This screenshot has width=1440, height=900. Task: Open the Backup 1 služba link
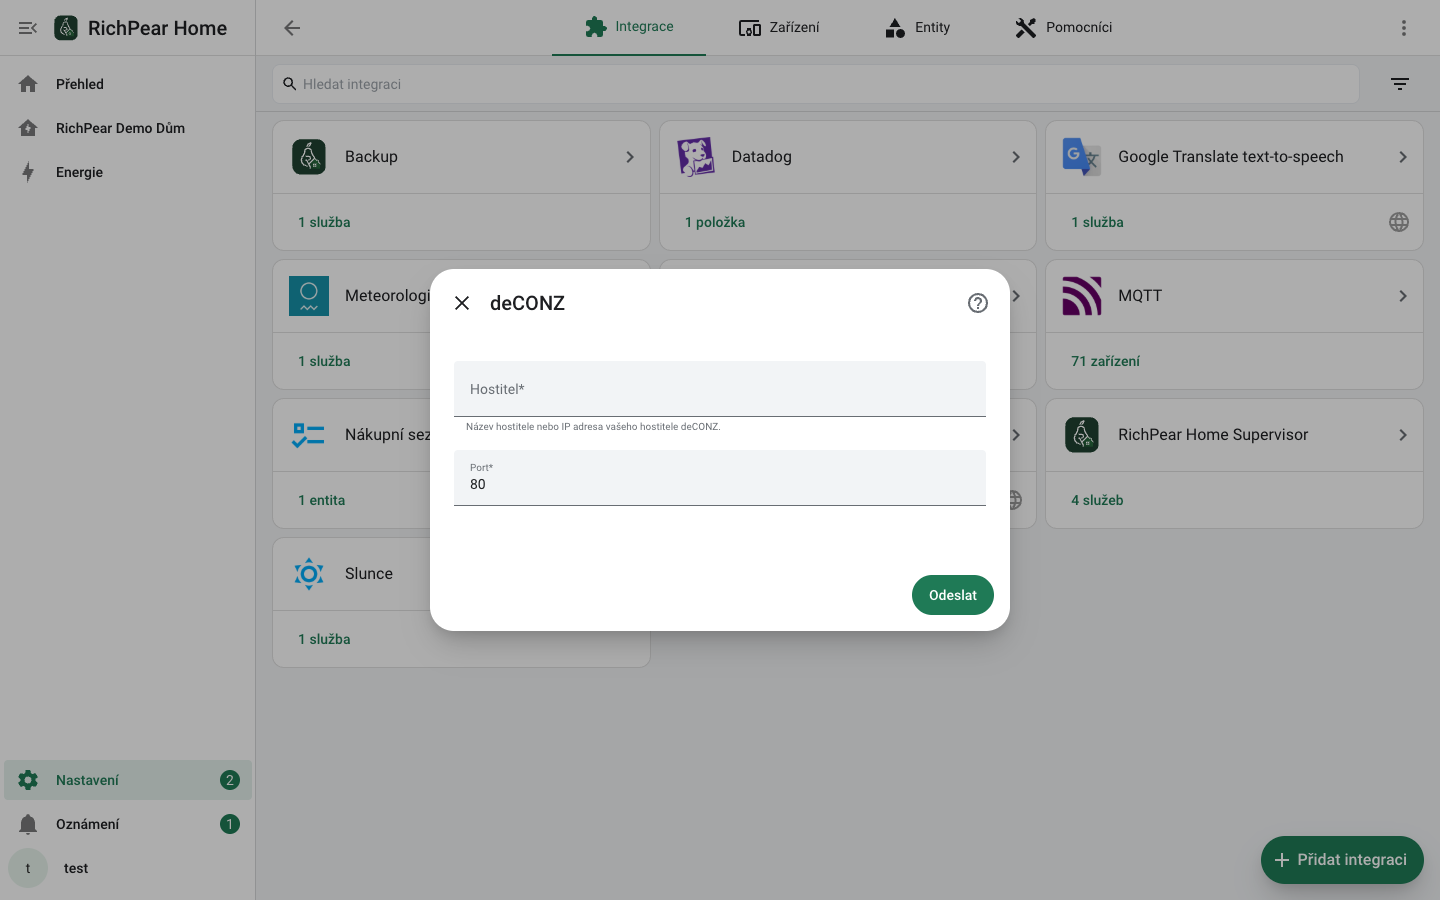pyautogui.click(x=324, y=222)
